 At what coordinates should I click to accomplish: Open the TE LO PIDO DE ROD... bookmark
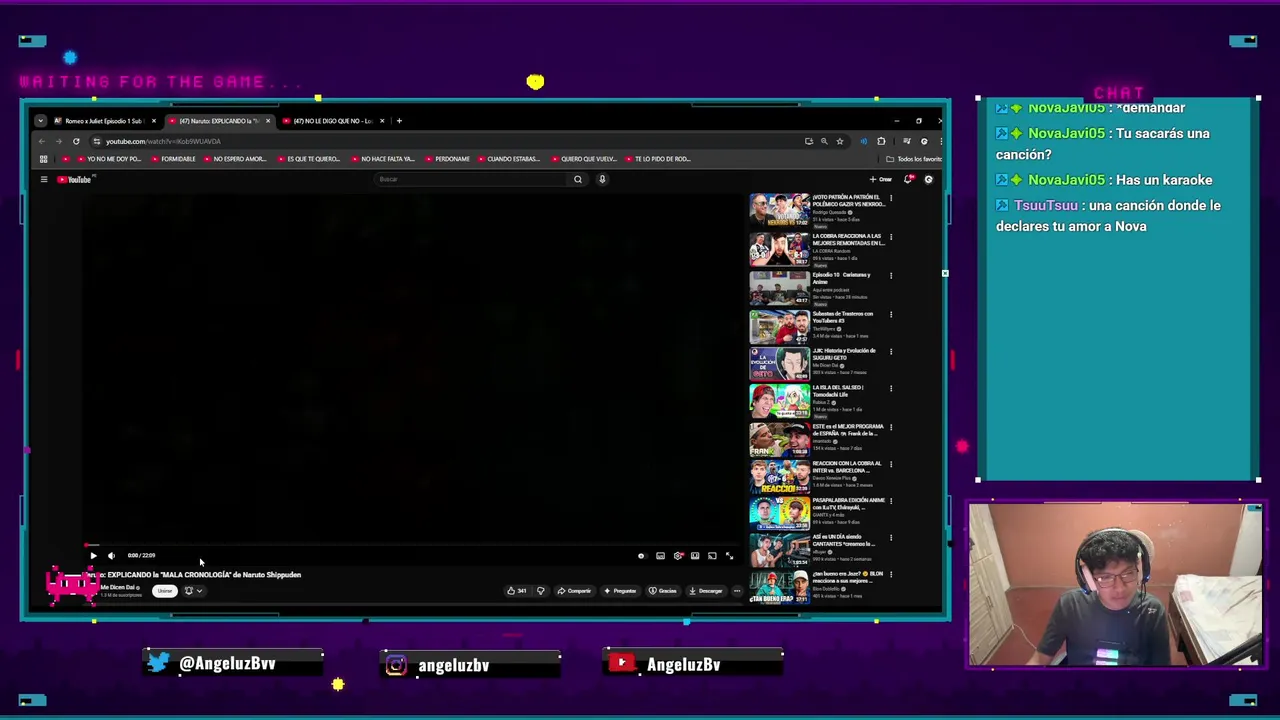[657, 159]
